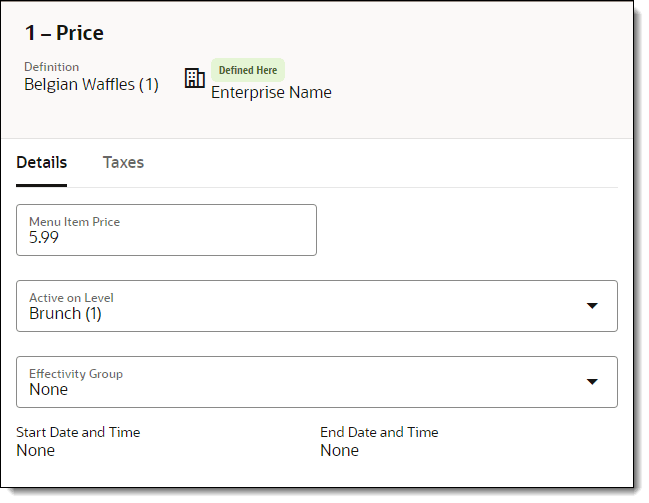This screenshot has height=503, width=649.
Task: Click the green Defined Here badge
Action: (248, 70)
